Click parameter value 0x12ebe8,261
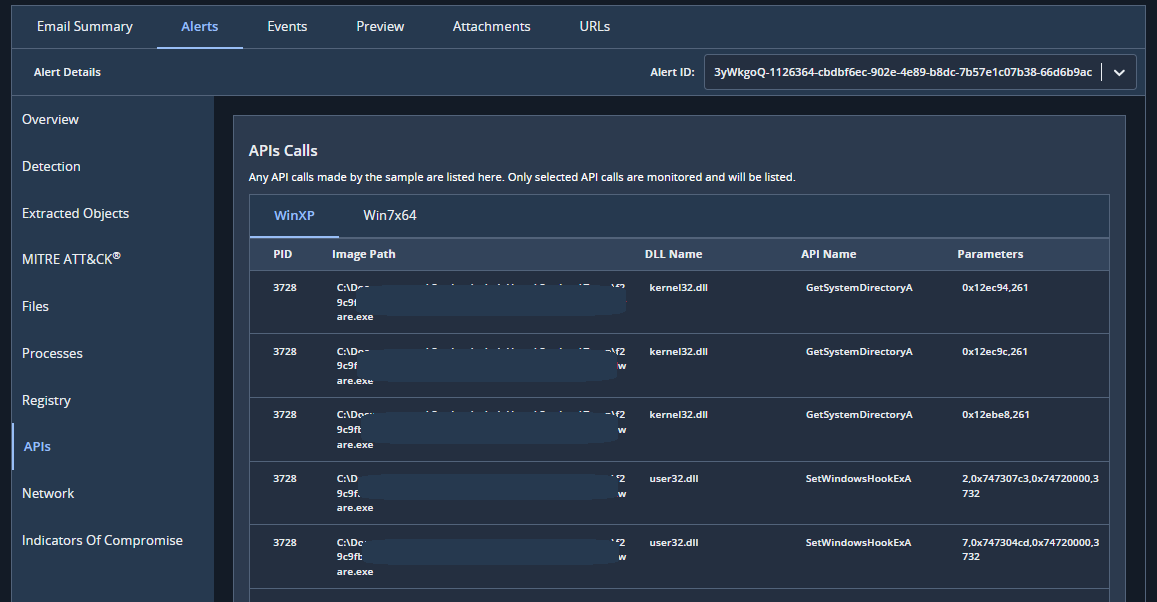1157x602 pixels. [x=995, y=415]
